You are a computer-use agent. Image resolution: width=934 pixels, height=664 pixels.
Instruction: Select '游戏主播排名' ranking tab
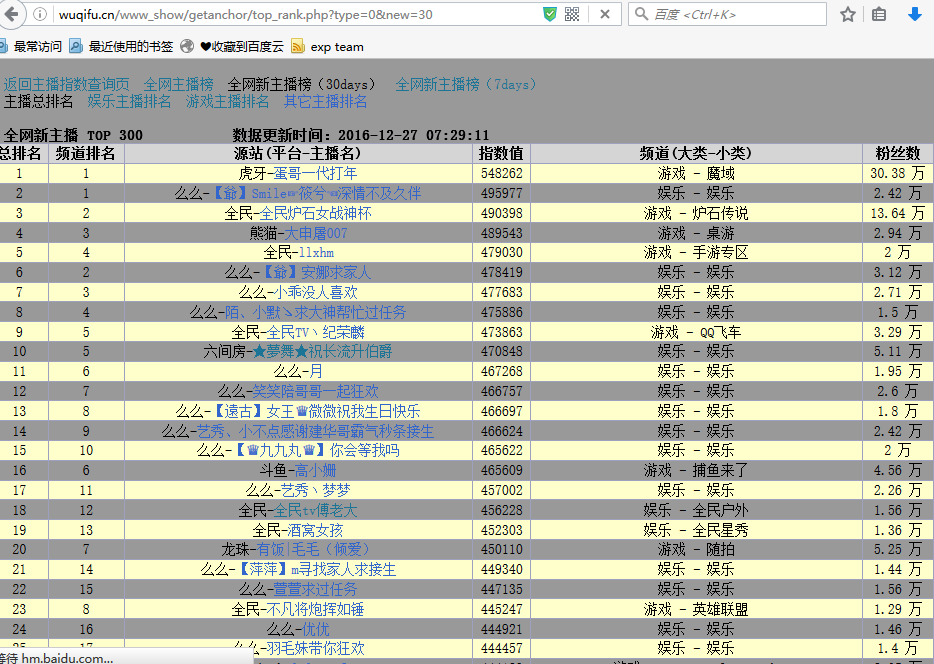tap(227, 102)
